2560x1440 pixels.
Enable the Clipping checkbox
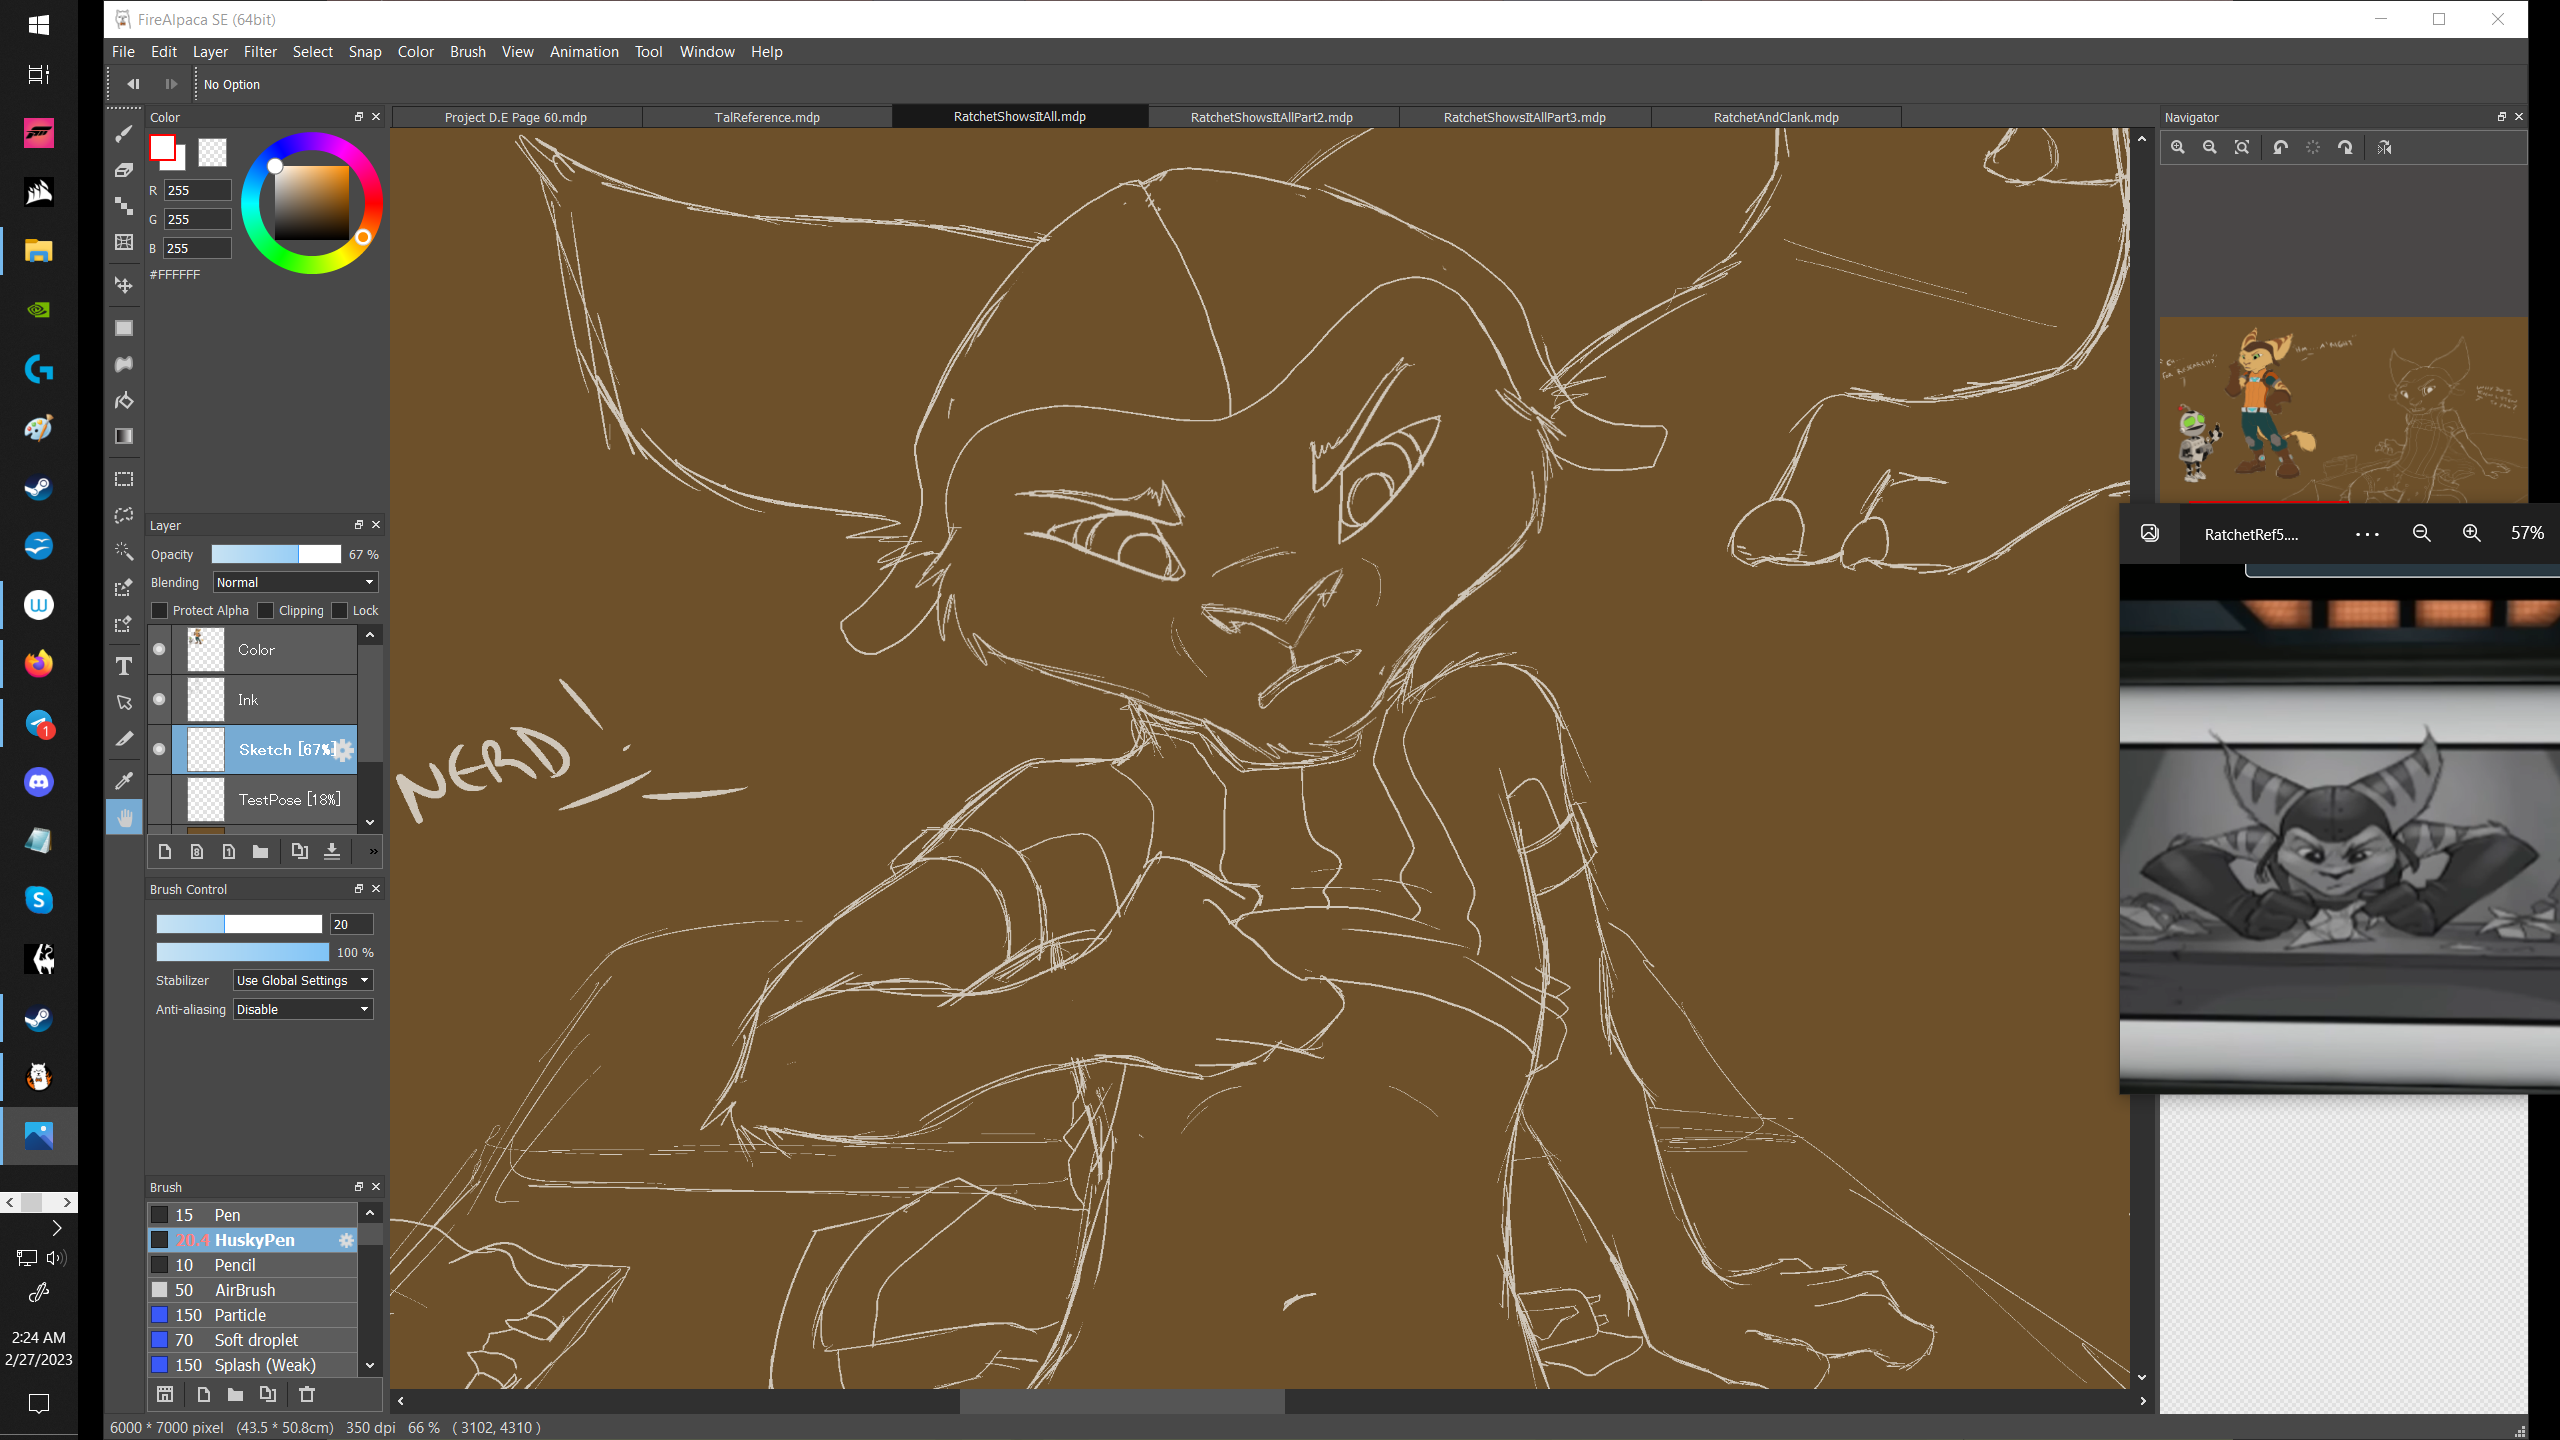(x=266, y=610)
